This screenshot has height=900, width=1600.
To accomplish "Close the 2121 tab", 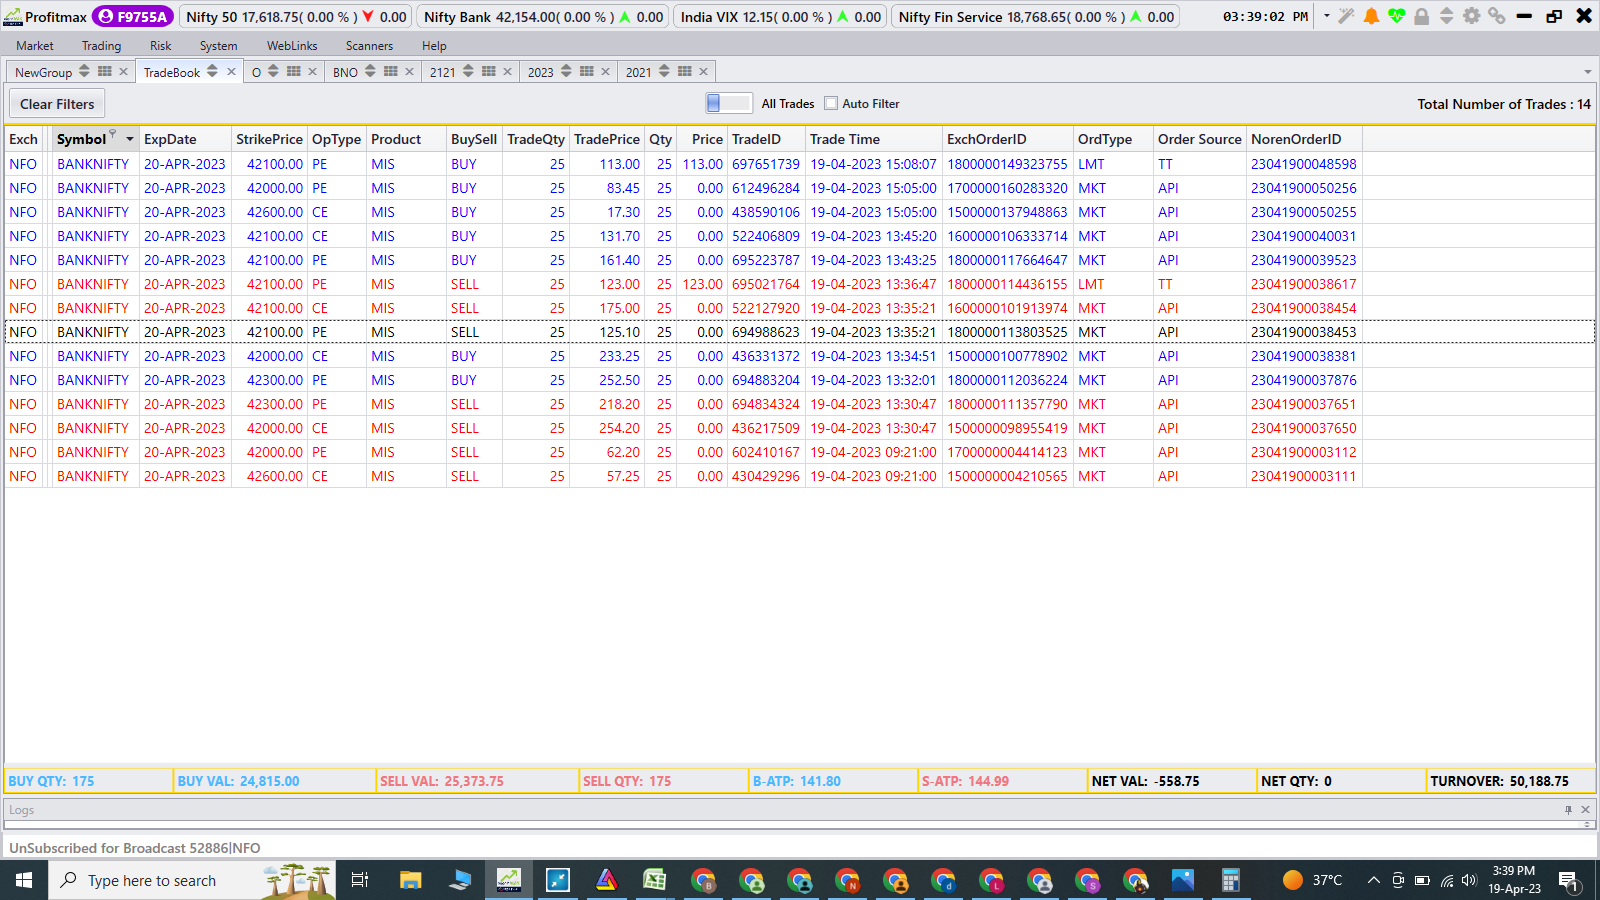I will pyautogui.click(x=507, y=71).
